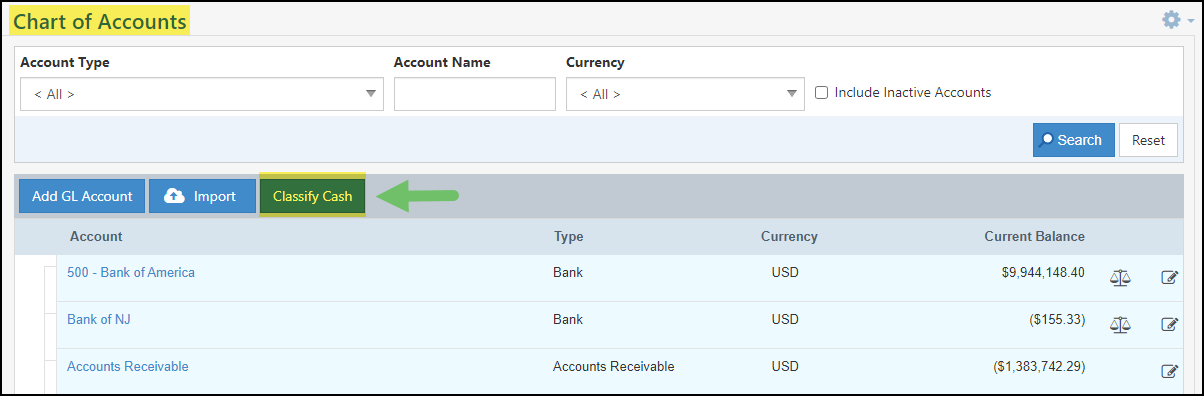Click the Account Name input field
Screen dimensions: 1204x396
pyautogui.click(x=474, y=94)
